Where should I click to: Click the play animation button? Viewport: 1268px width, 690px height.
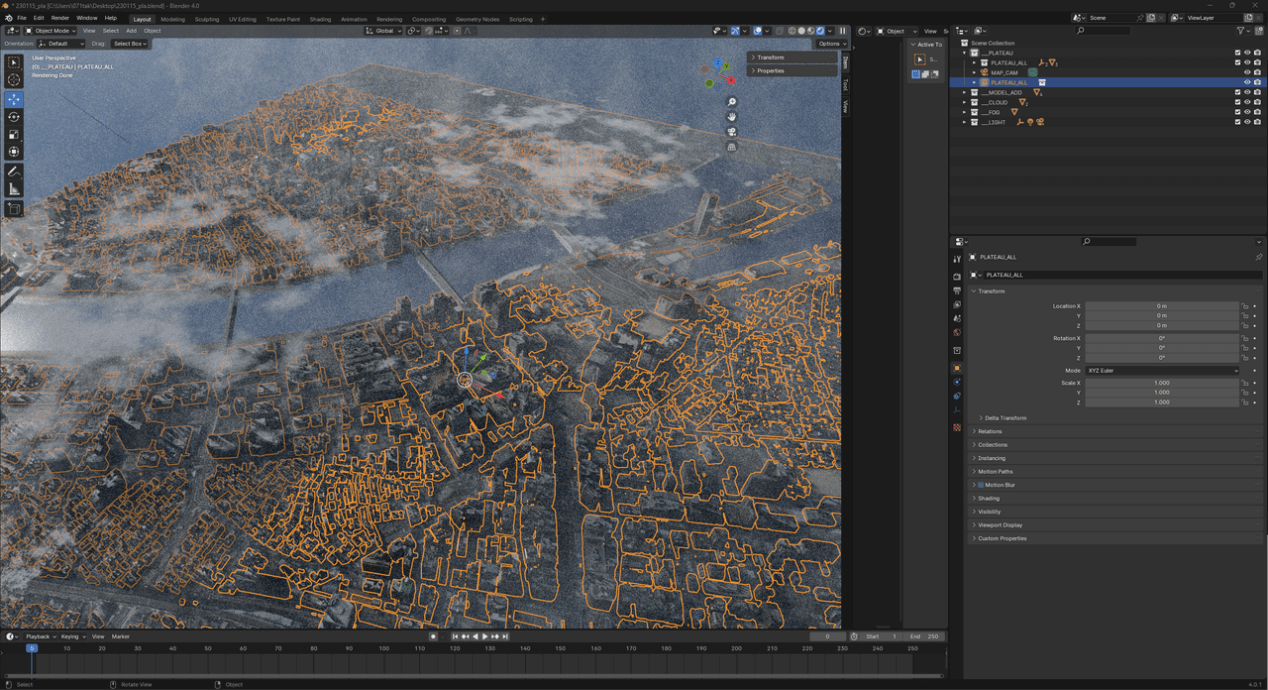[x=485, y=637]
